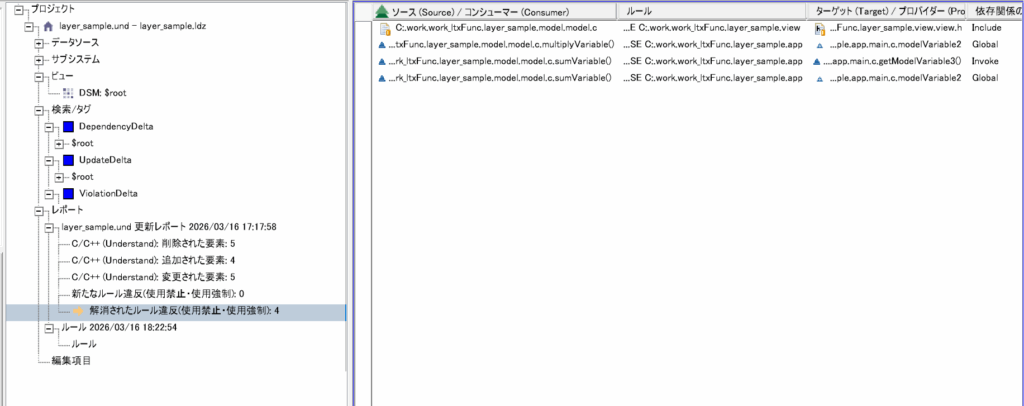Click the 依存関係 column header
1024x406 pixels.
pos(994,11)
